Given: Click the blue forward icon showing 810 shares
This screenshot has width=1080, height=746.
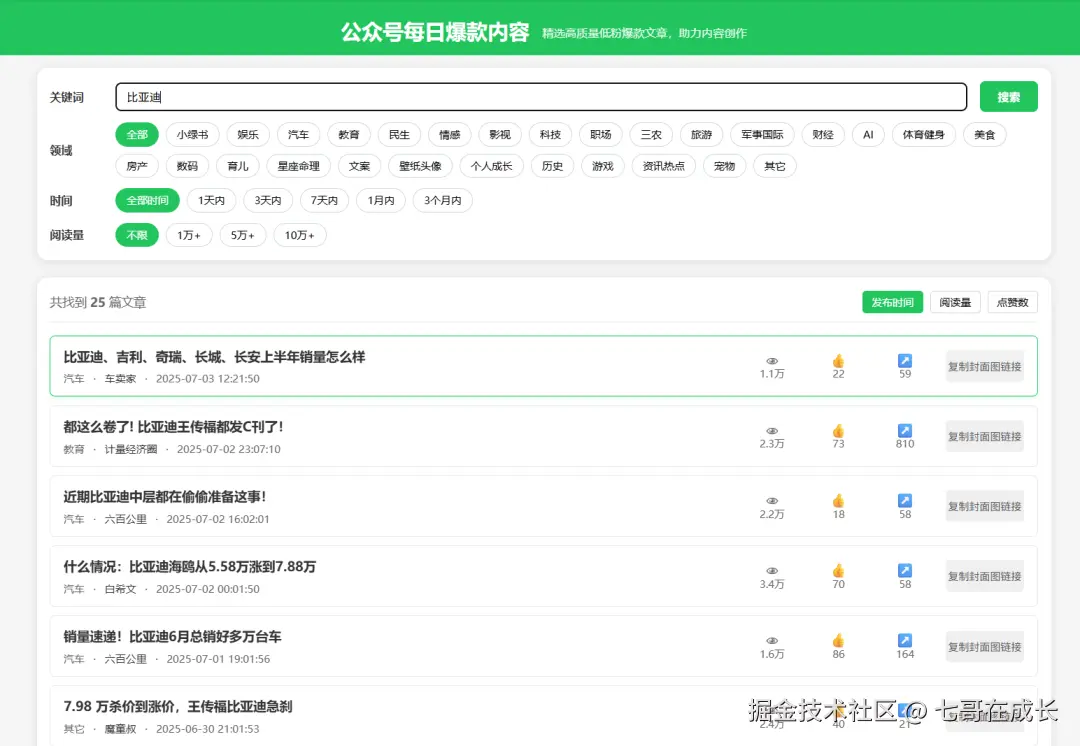Looking at the screenshot, I should 904,429.
